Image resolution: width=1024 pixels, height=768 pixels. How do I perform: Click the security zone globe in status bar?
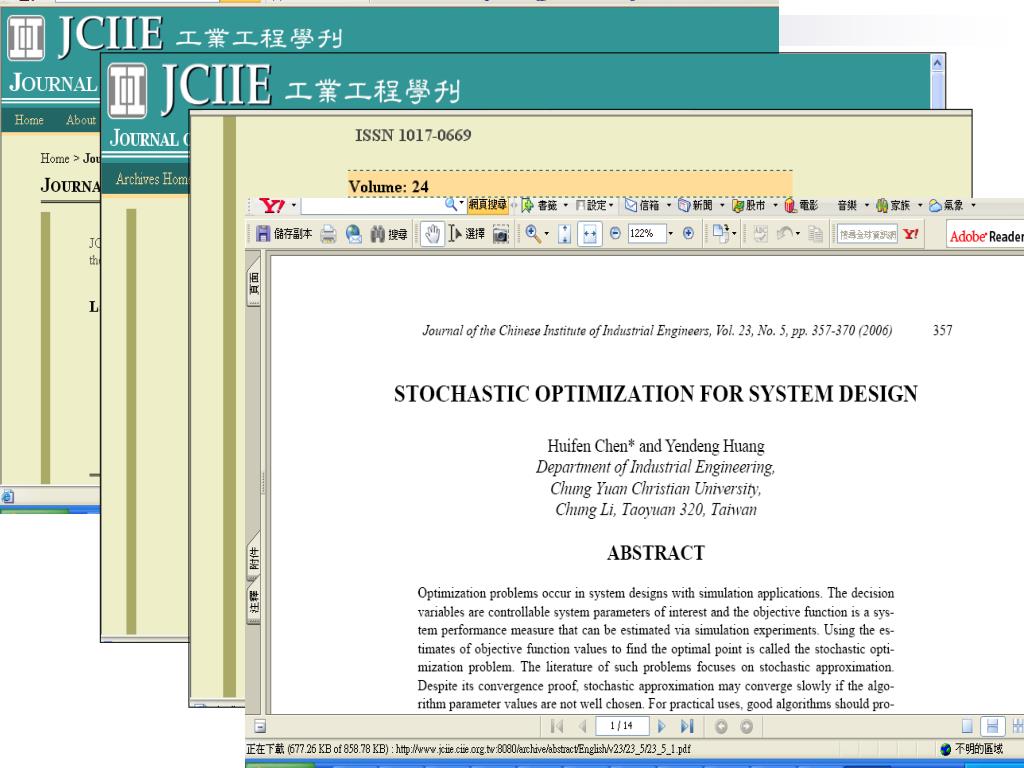click(x=946, y=749)
